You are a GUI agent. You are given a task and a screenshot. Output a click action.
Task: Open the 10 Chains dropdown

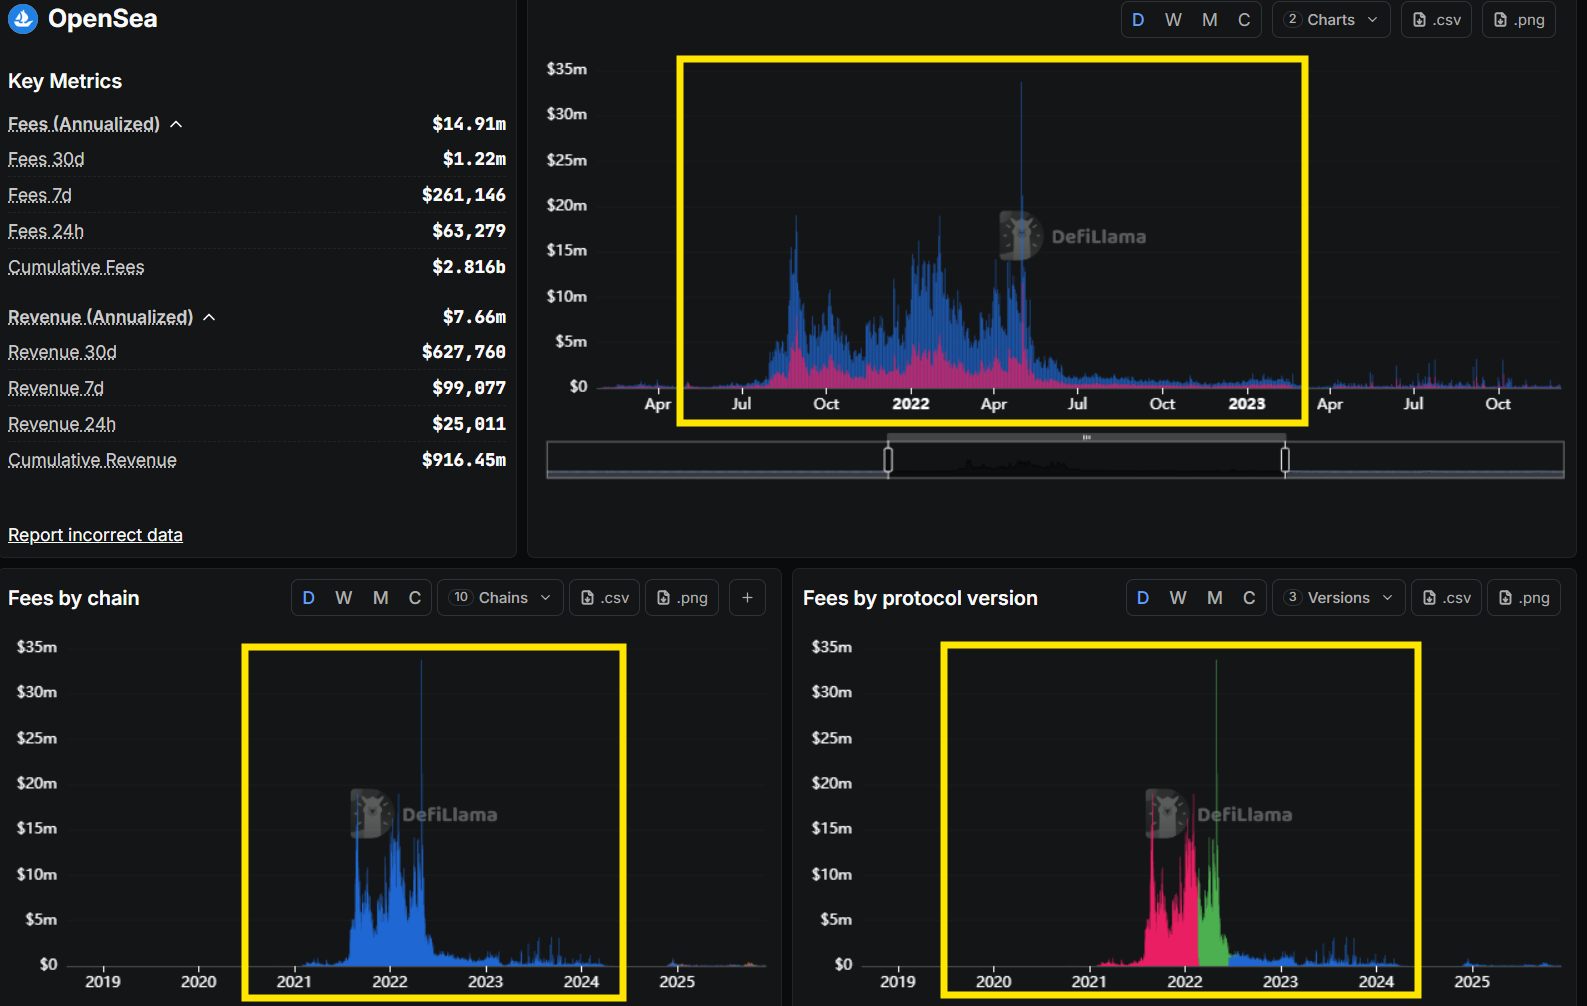pyautogui.click(x=500, y=598)
